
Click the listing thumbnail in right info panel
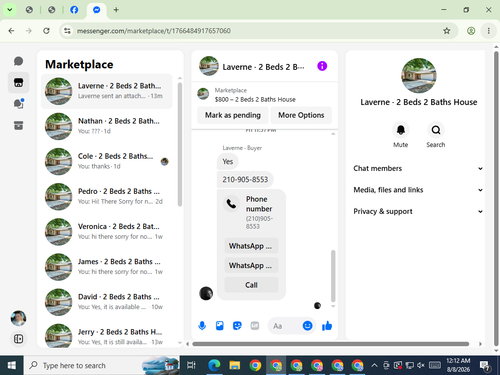(x=419, y=76)
